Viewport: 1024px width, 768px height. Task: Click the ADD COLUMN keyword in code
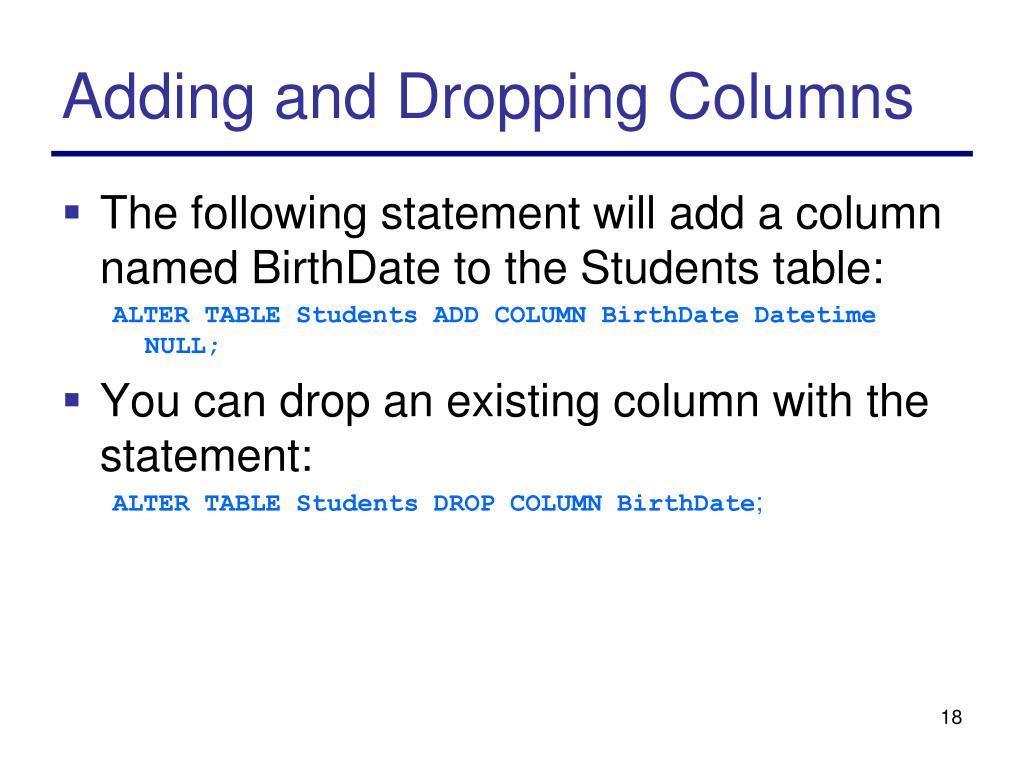[x=509, y=315]
